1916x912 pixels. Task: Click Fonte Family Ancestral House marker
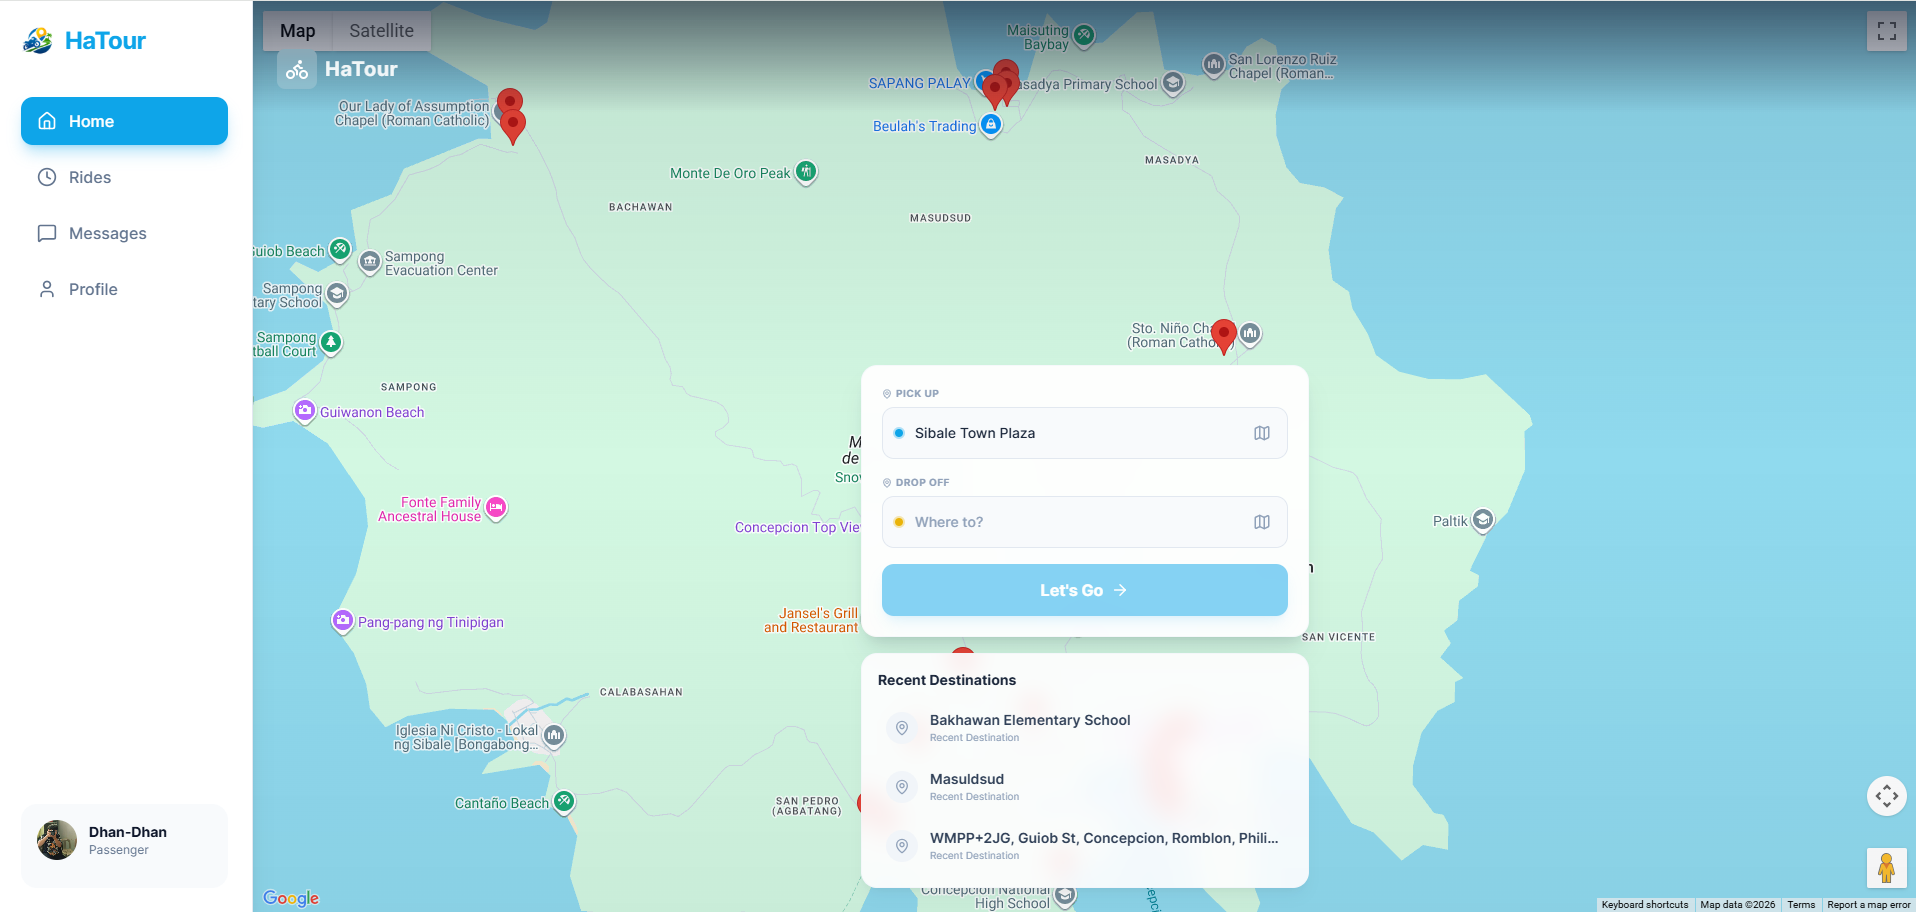pyautogui.click(x=496, y=508)
